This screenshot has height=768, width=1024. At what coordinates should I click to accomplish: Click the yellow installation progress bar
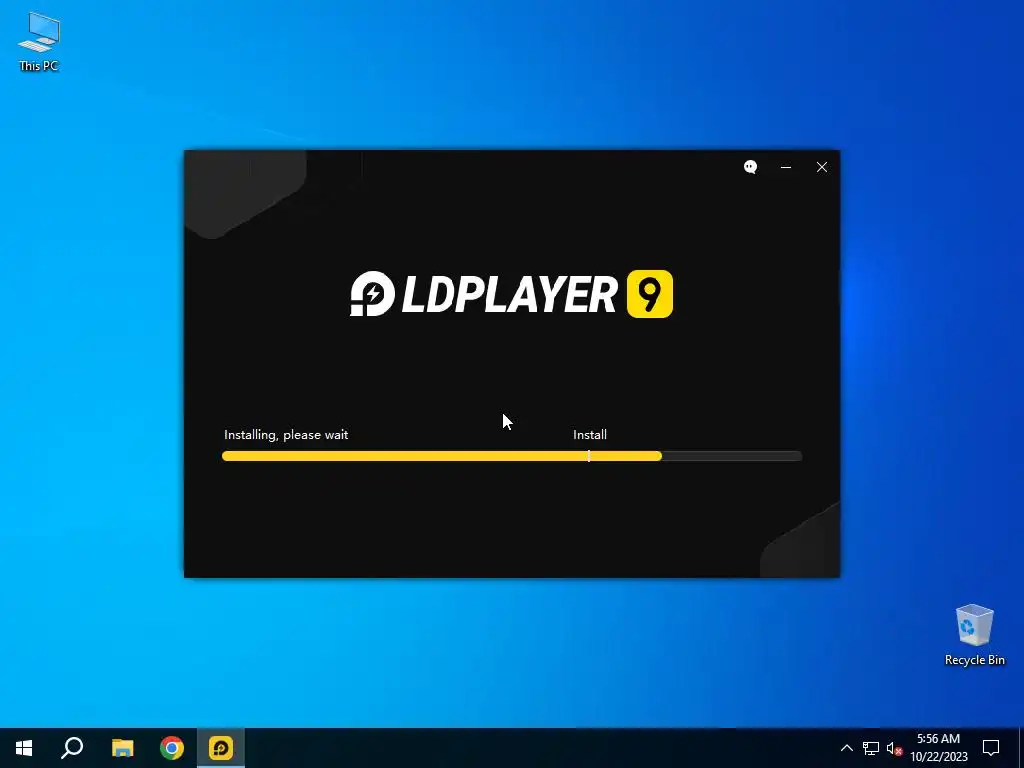512,456
